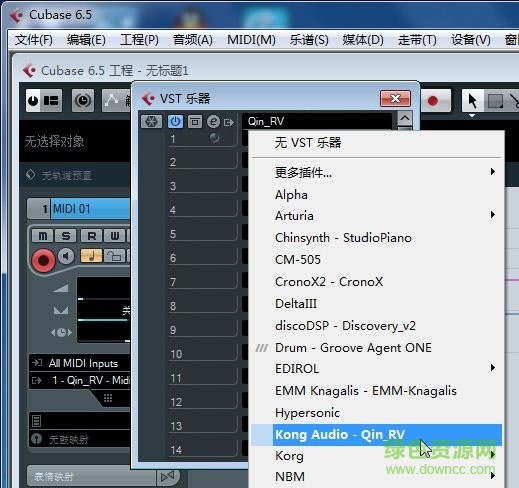Toggle Read automation (R) button
Image resolution: width=519 pixels, height=488 pixels.
[x=92, y=236]
